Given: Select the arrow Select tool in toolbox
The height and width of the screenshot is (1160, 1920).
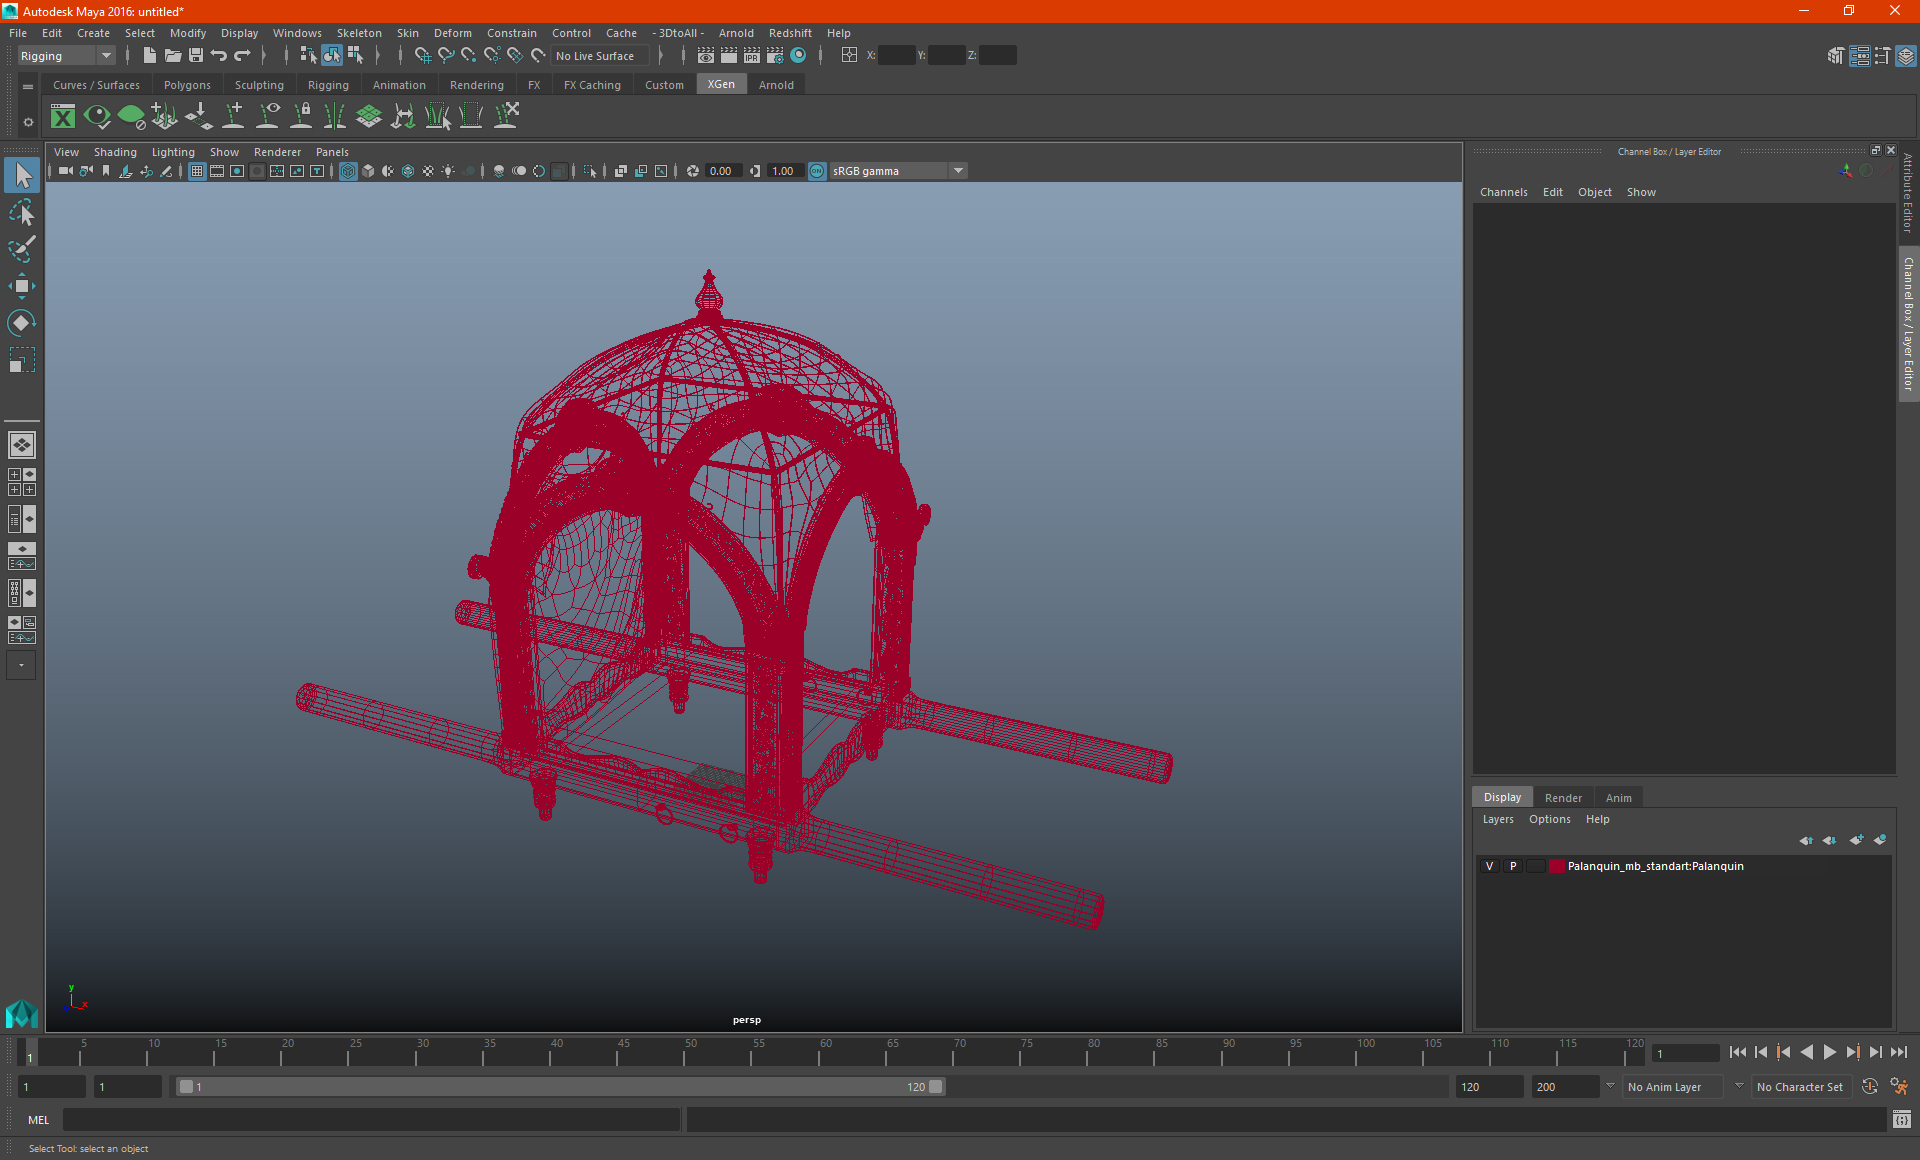Looking at the screenshot, I should pos(22,175).
